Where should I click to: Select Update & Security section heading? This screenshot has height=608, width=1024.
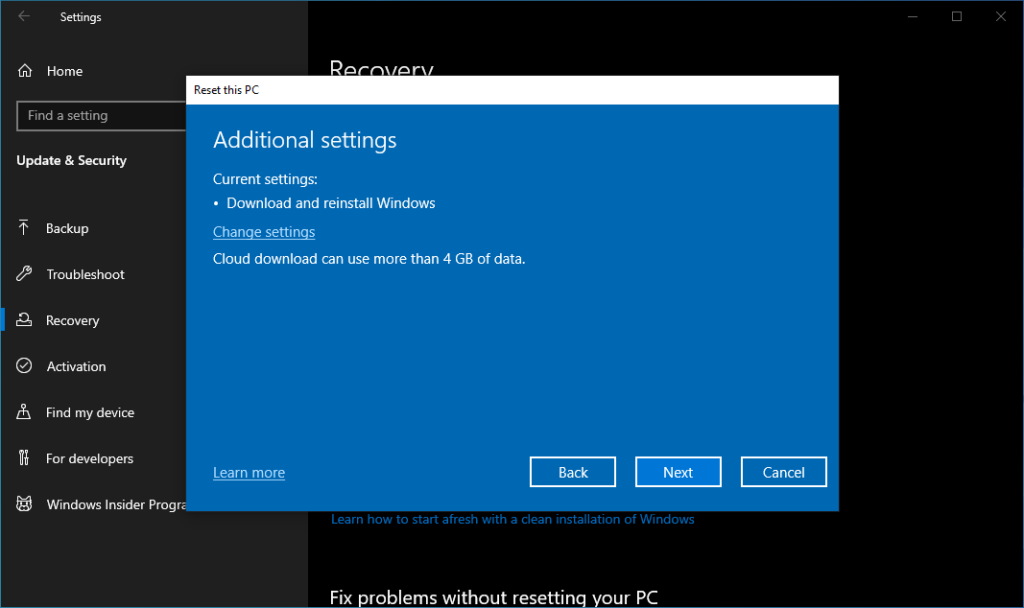pos(71,160)
